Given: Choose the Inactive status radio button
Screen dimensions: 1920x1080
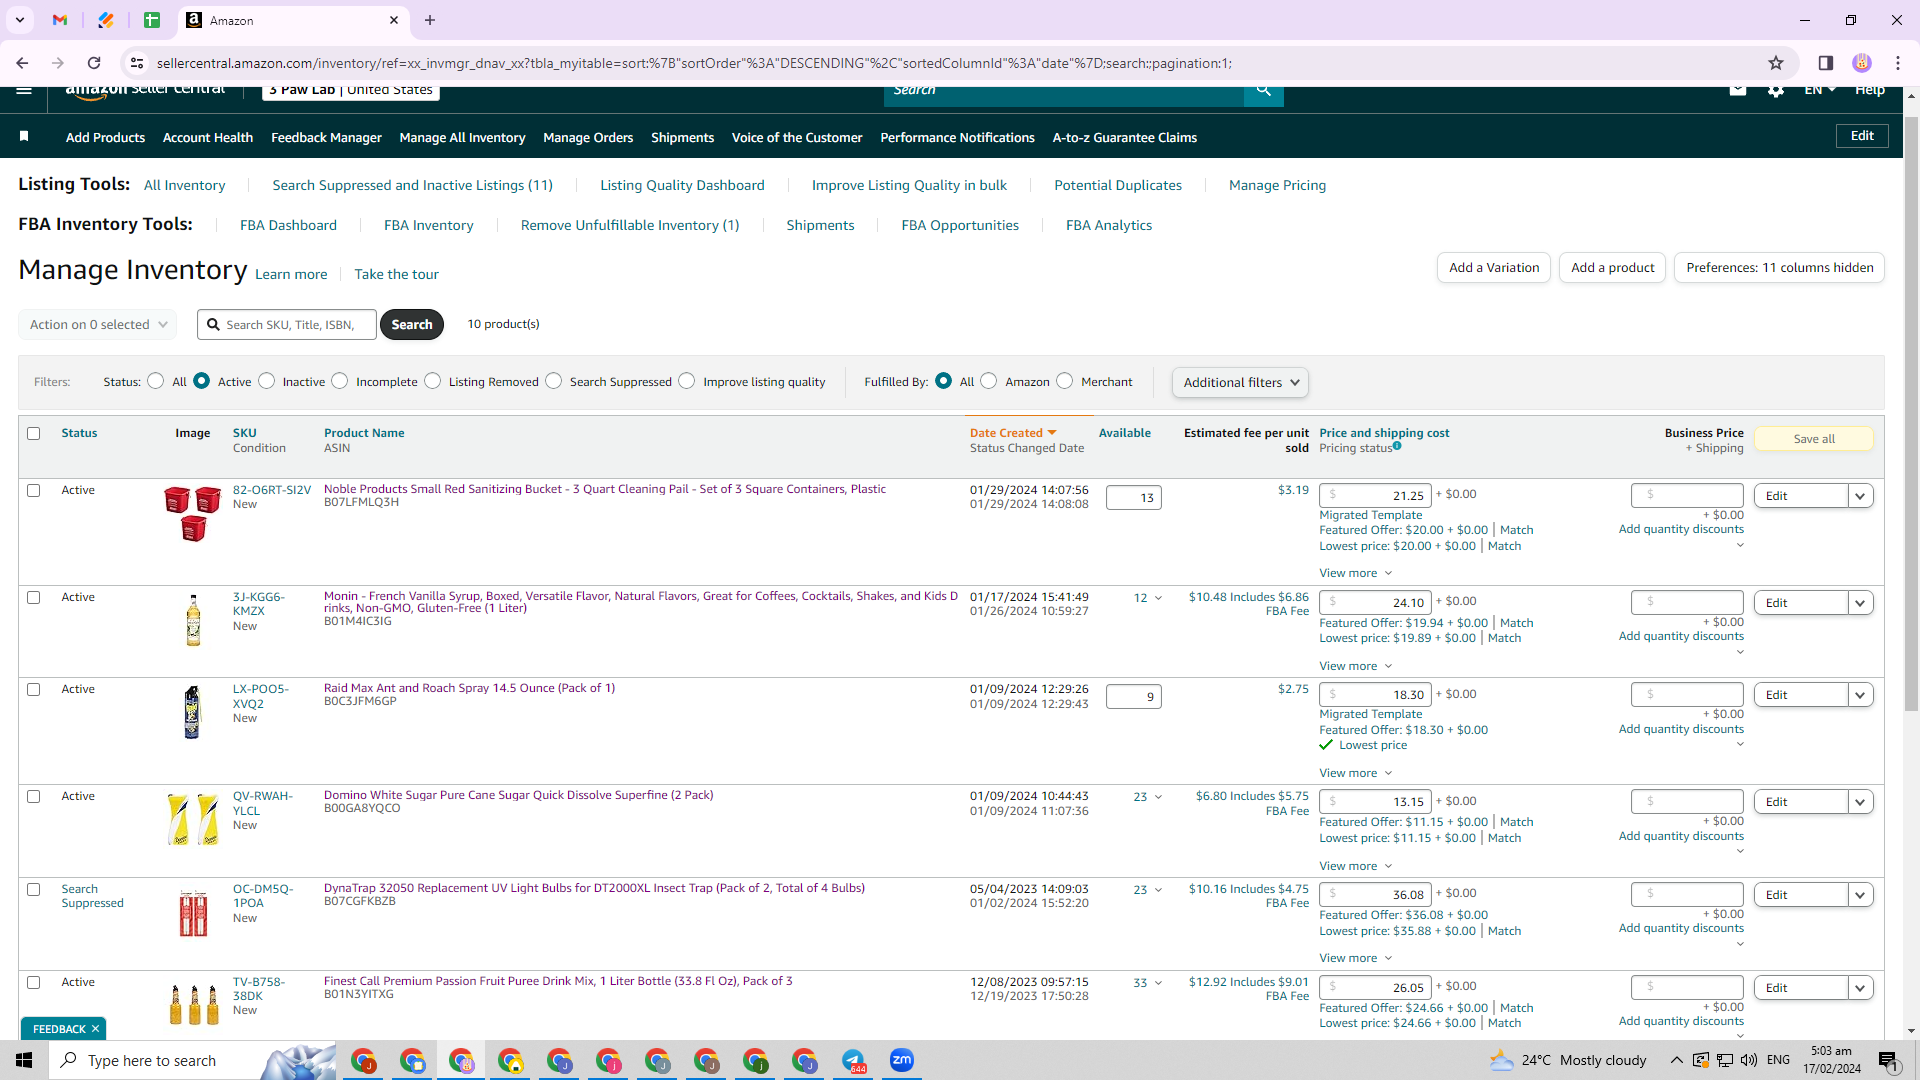Looking at the screenshot, I should [267, 381].
